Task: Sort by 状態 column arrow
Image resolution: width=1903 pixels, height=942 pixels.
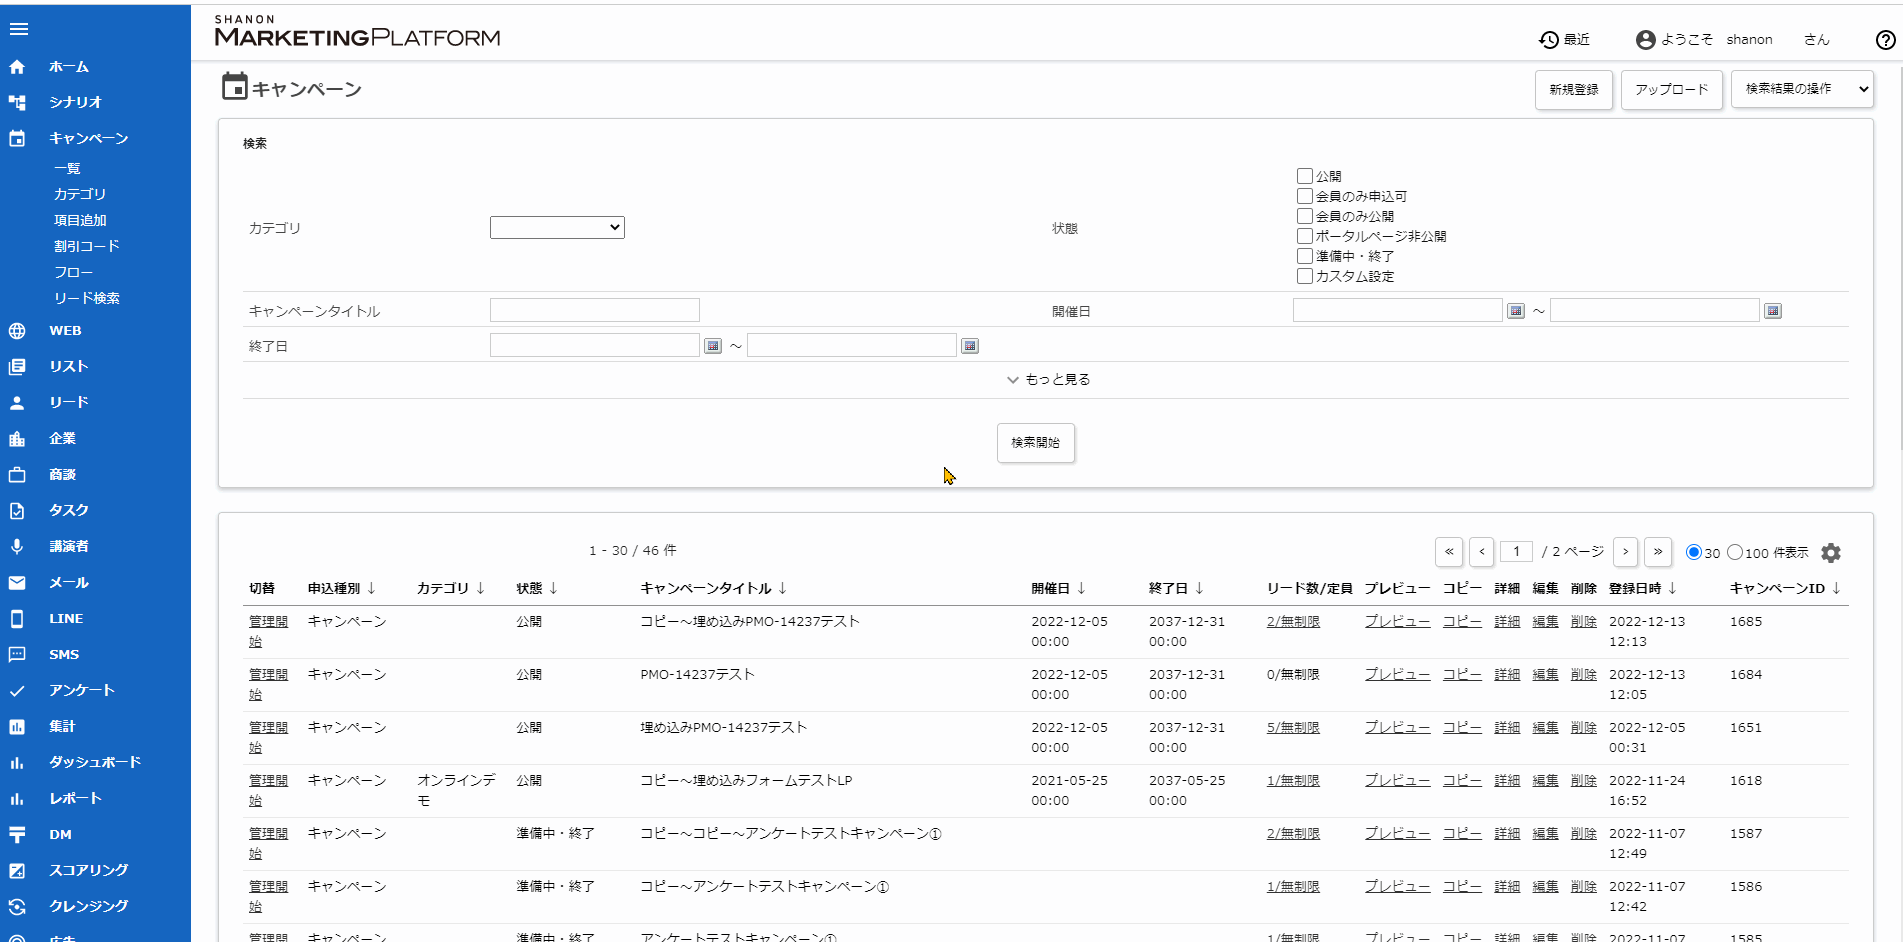Action: (x=554, y=588)
